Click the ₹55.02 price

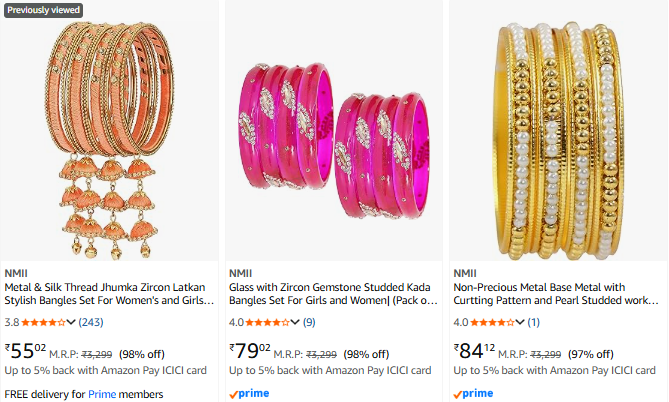26,350
